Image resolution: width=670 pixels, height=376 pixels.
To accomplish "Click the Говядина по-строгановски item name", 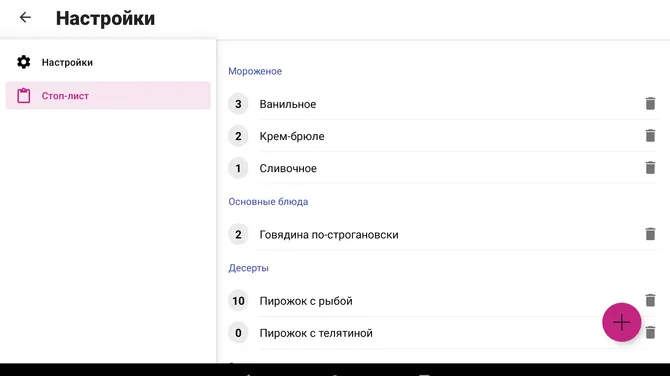I will (329, 235).
